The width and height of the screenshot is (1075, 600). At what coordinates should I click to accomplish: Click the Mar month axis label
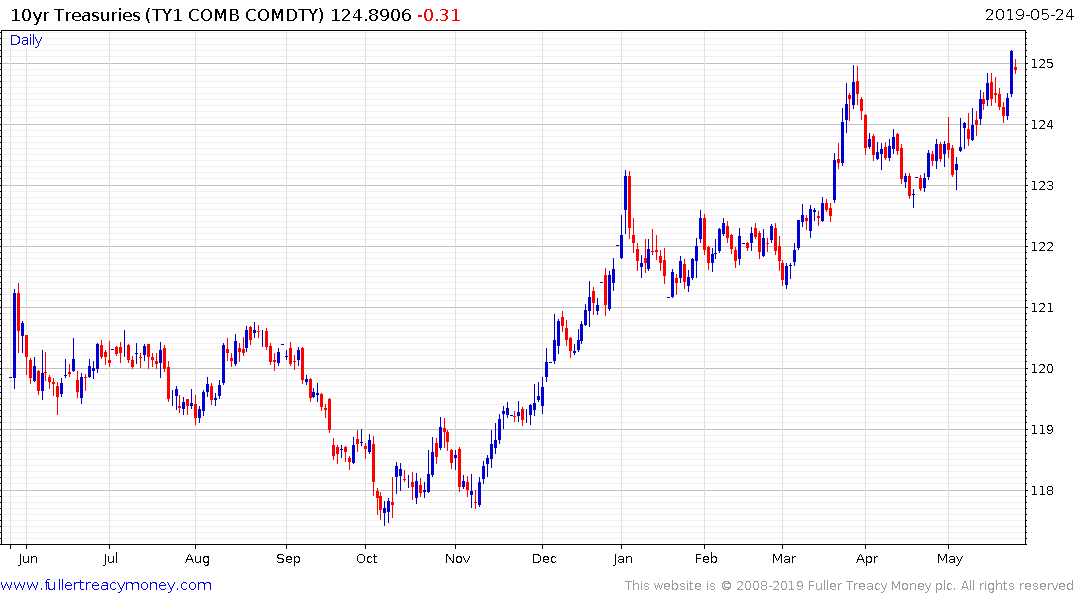[784, 558]
